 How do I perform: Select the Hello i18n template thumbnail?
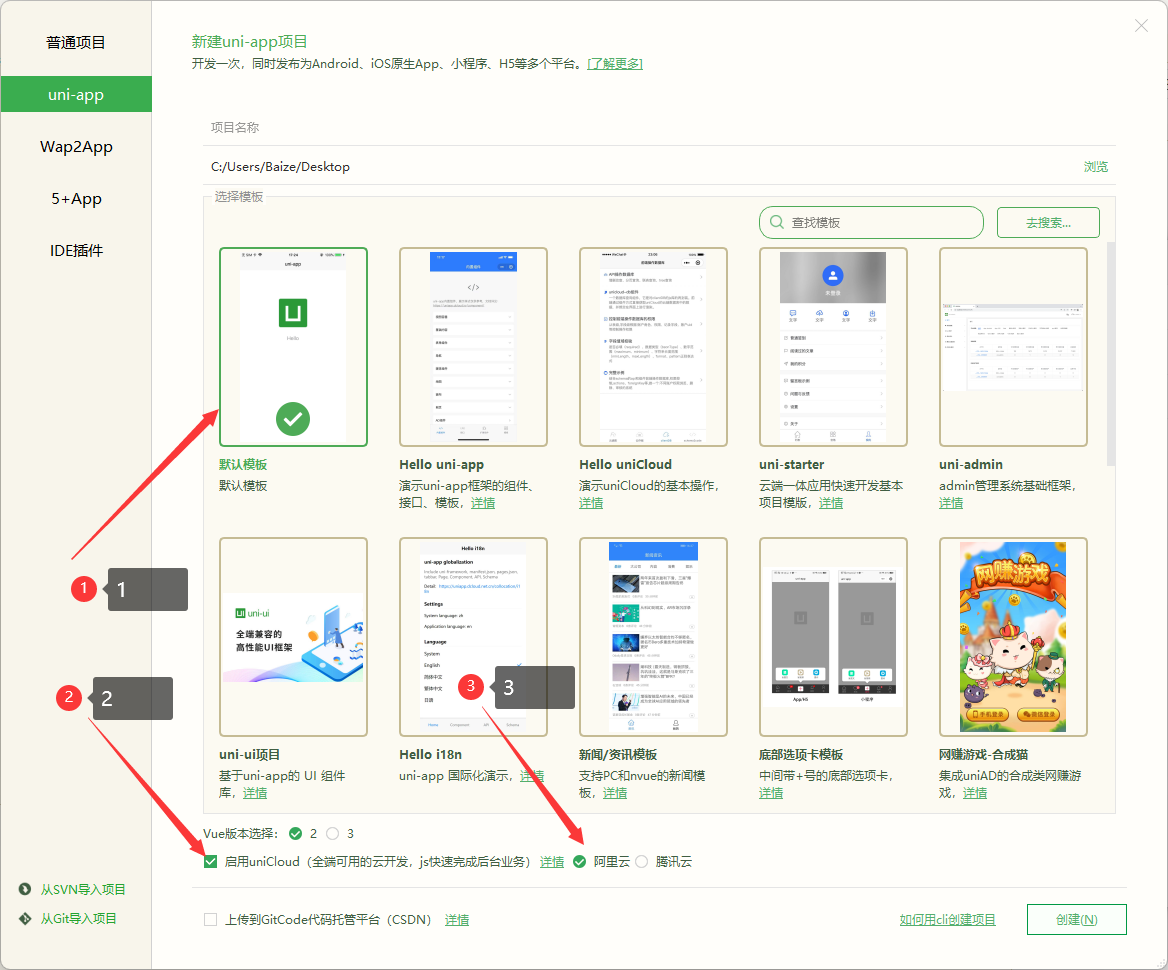point(473,637)
